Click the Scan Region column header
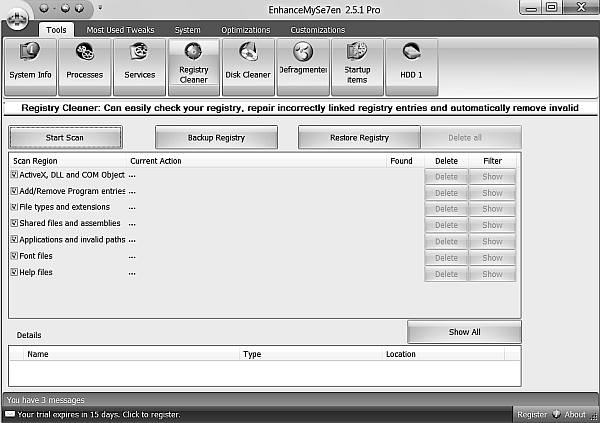This screenshot has width=600, height=423. (x=68, y=161)
